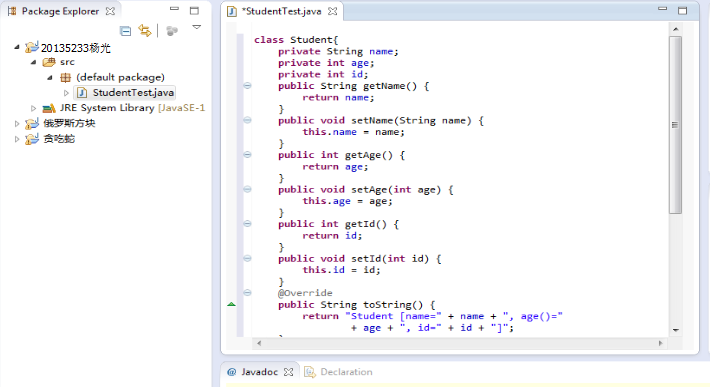
Task: Maximize the Package Explorer panel
Action: point(194,10)
